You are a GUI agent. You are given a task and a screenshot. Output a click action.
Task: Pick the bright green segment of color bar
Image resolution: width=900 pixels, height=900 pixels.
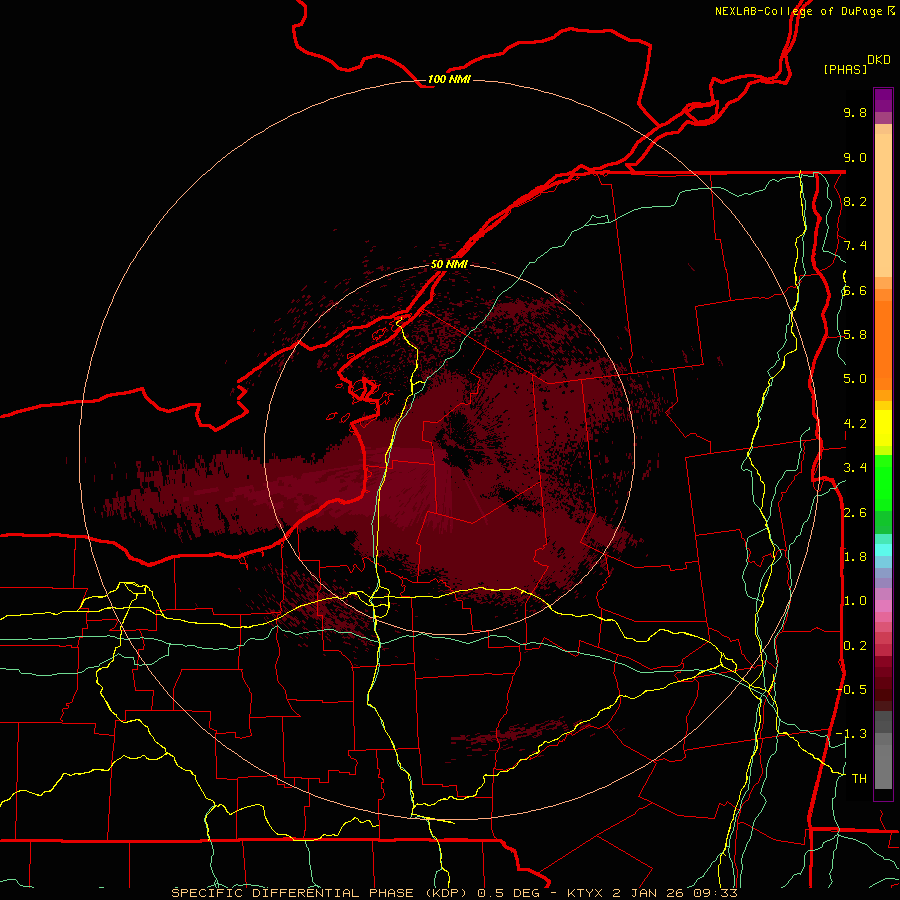pyautogui.click(x=883, y=482)
